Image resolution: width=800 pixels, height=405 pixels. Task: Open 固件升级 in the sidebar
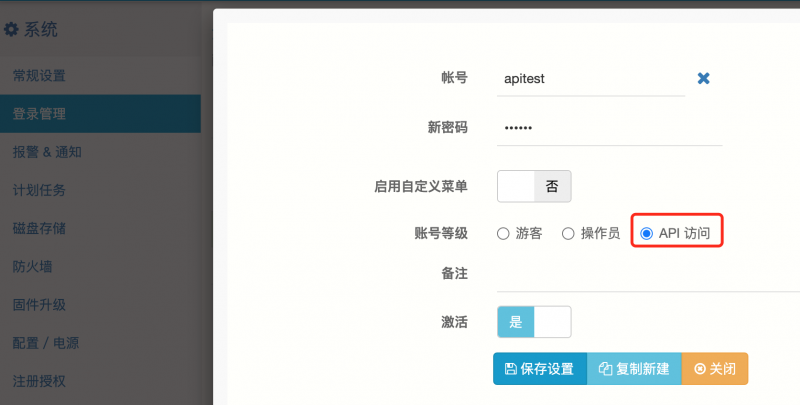click(40, 305)
